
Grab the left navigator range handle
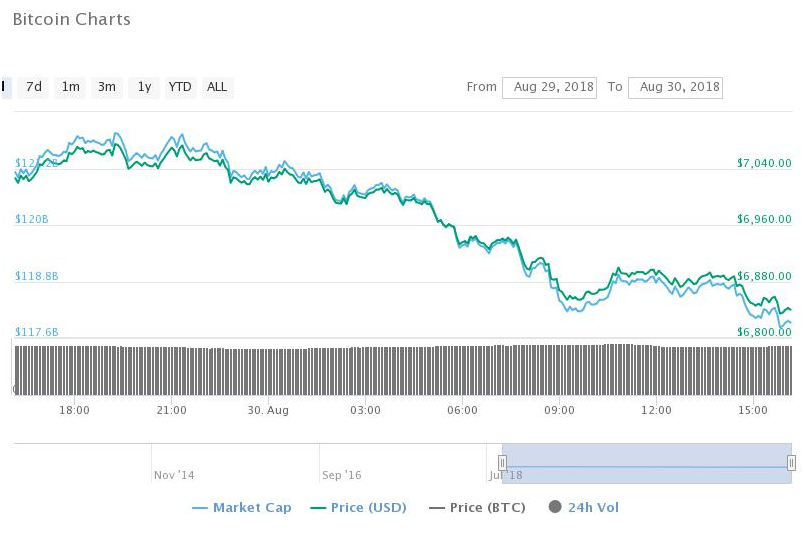(x=503, y=463)
